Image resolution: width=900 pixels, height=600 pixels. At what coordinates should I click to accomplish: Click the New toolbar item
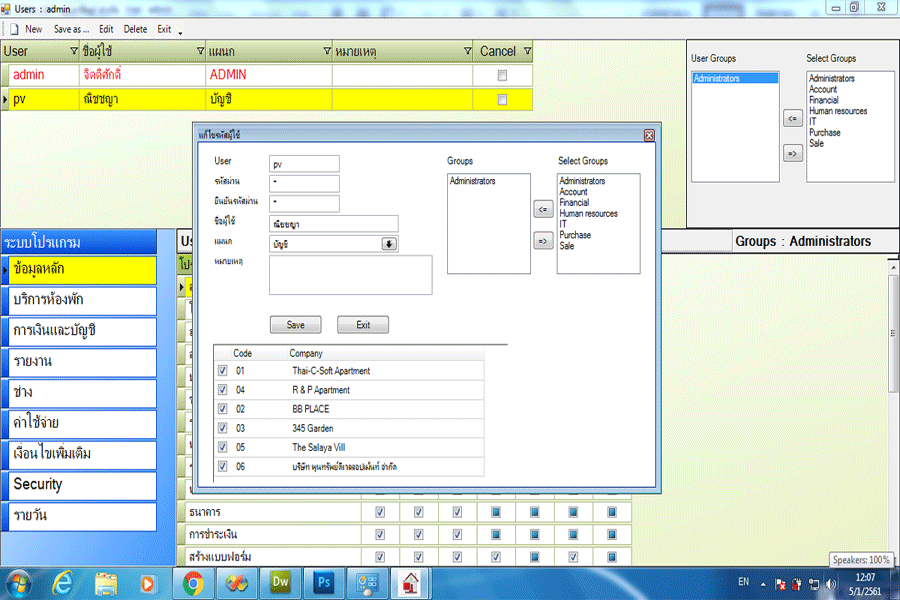pyautogui.click(x=27, y=29)
